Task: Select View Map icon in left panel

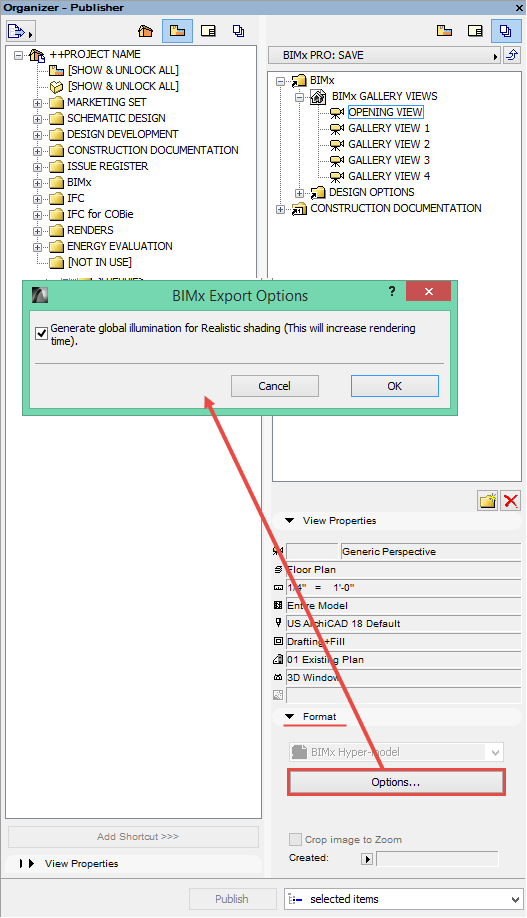Action: [177, 31]
